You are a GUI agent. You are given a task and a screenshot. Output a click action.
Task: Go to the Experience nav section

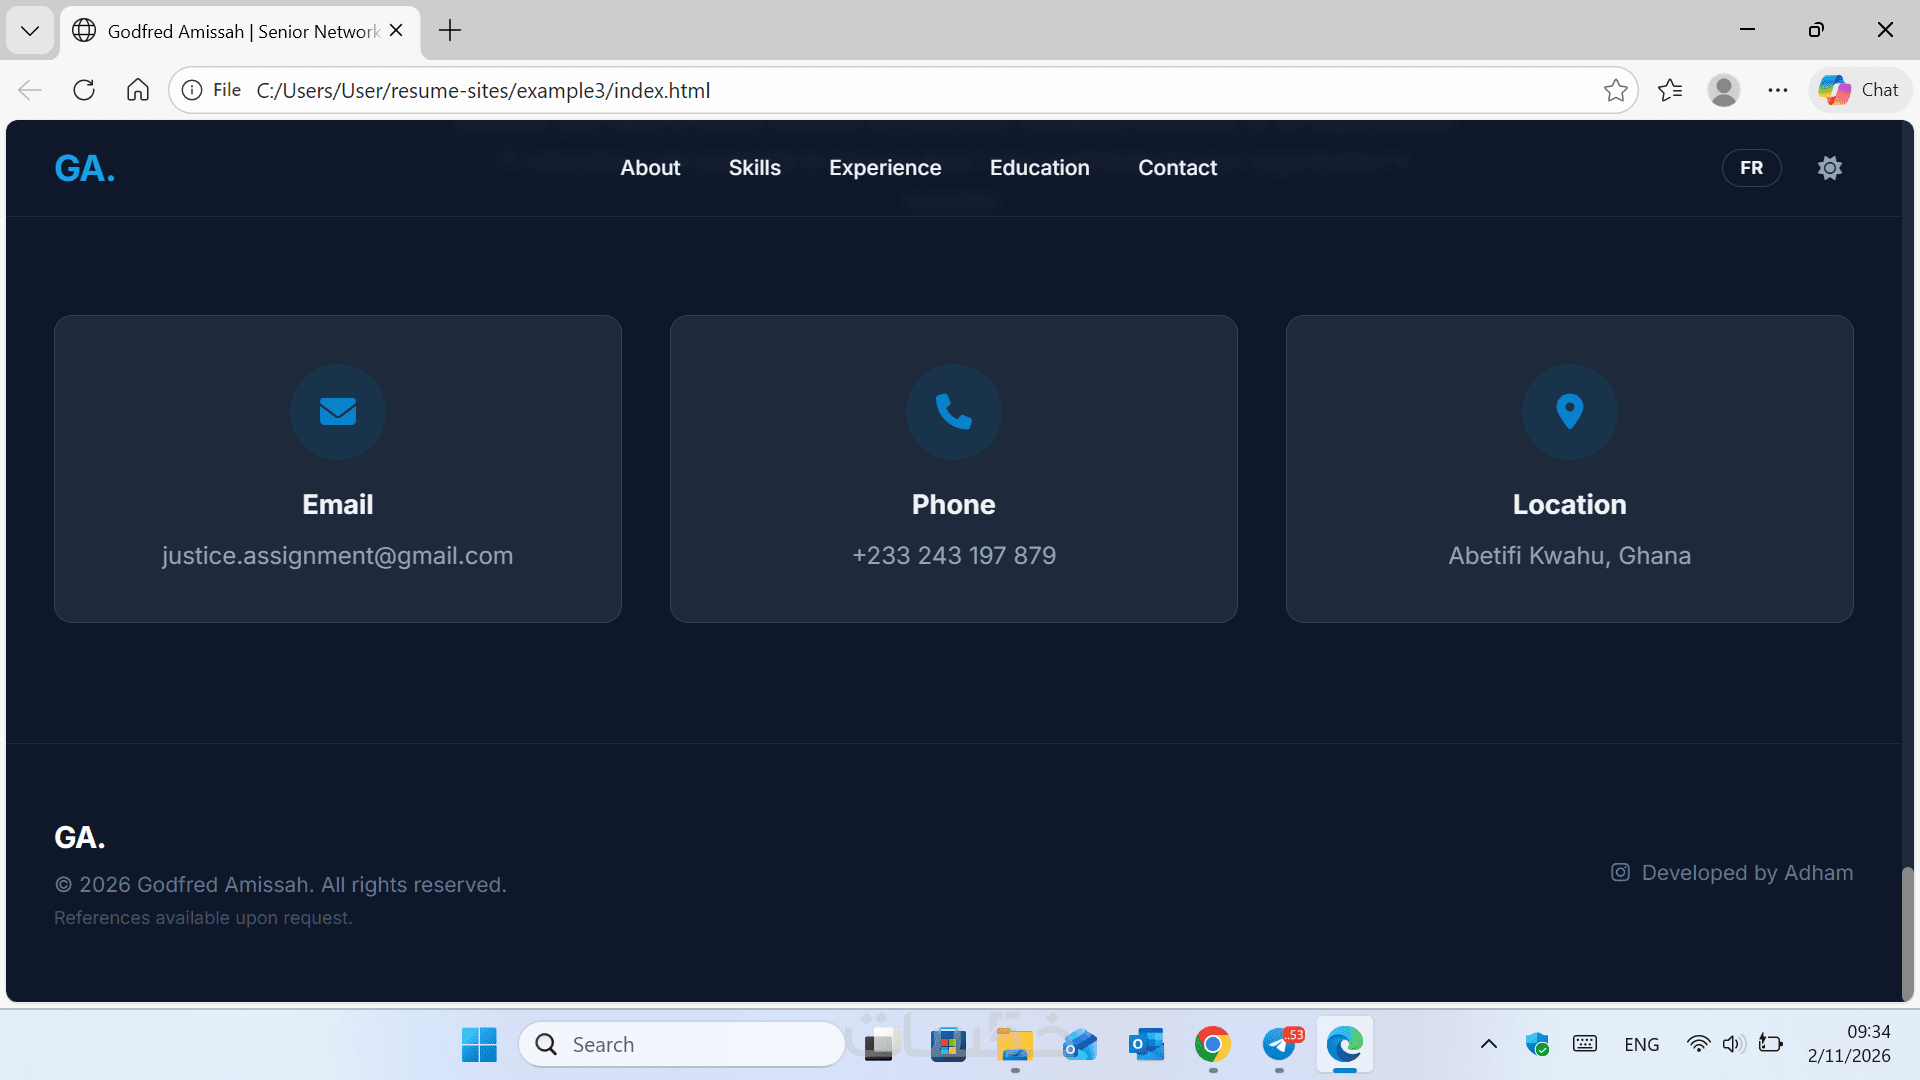pos(884,168)
